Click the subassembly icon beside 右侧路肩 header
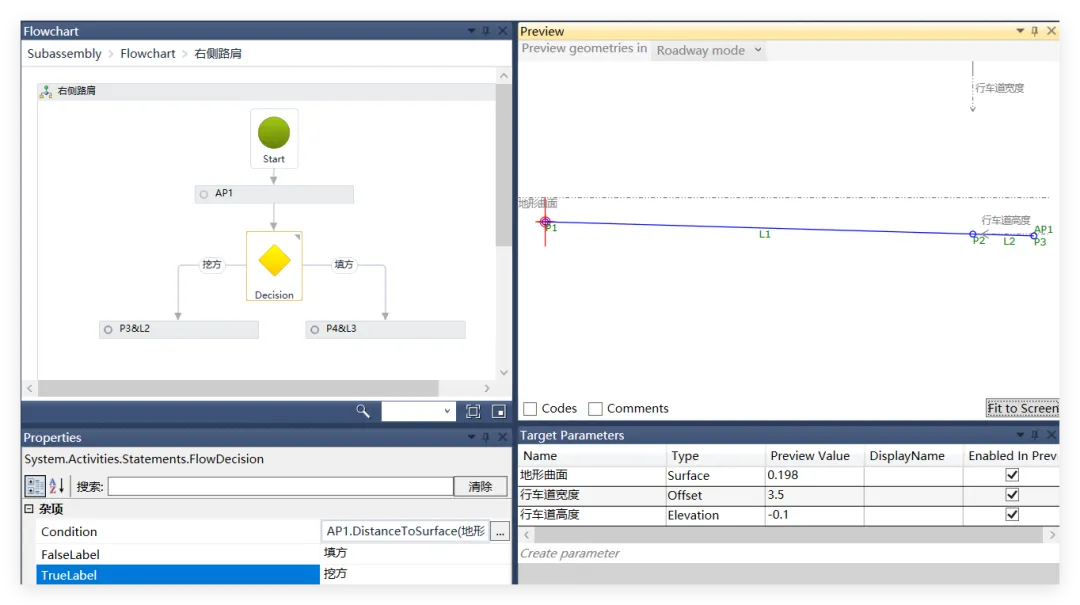Screen dimensions: 1080x605 (x=45, y=91)
